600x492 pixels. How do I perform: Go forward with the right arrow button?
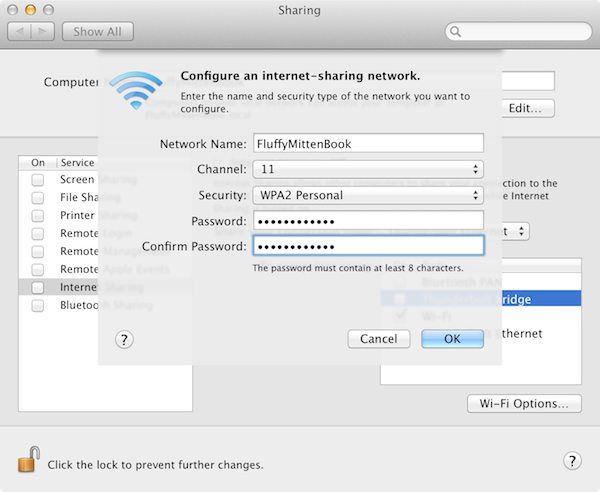point(42,31)
